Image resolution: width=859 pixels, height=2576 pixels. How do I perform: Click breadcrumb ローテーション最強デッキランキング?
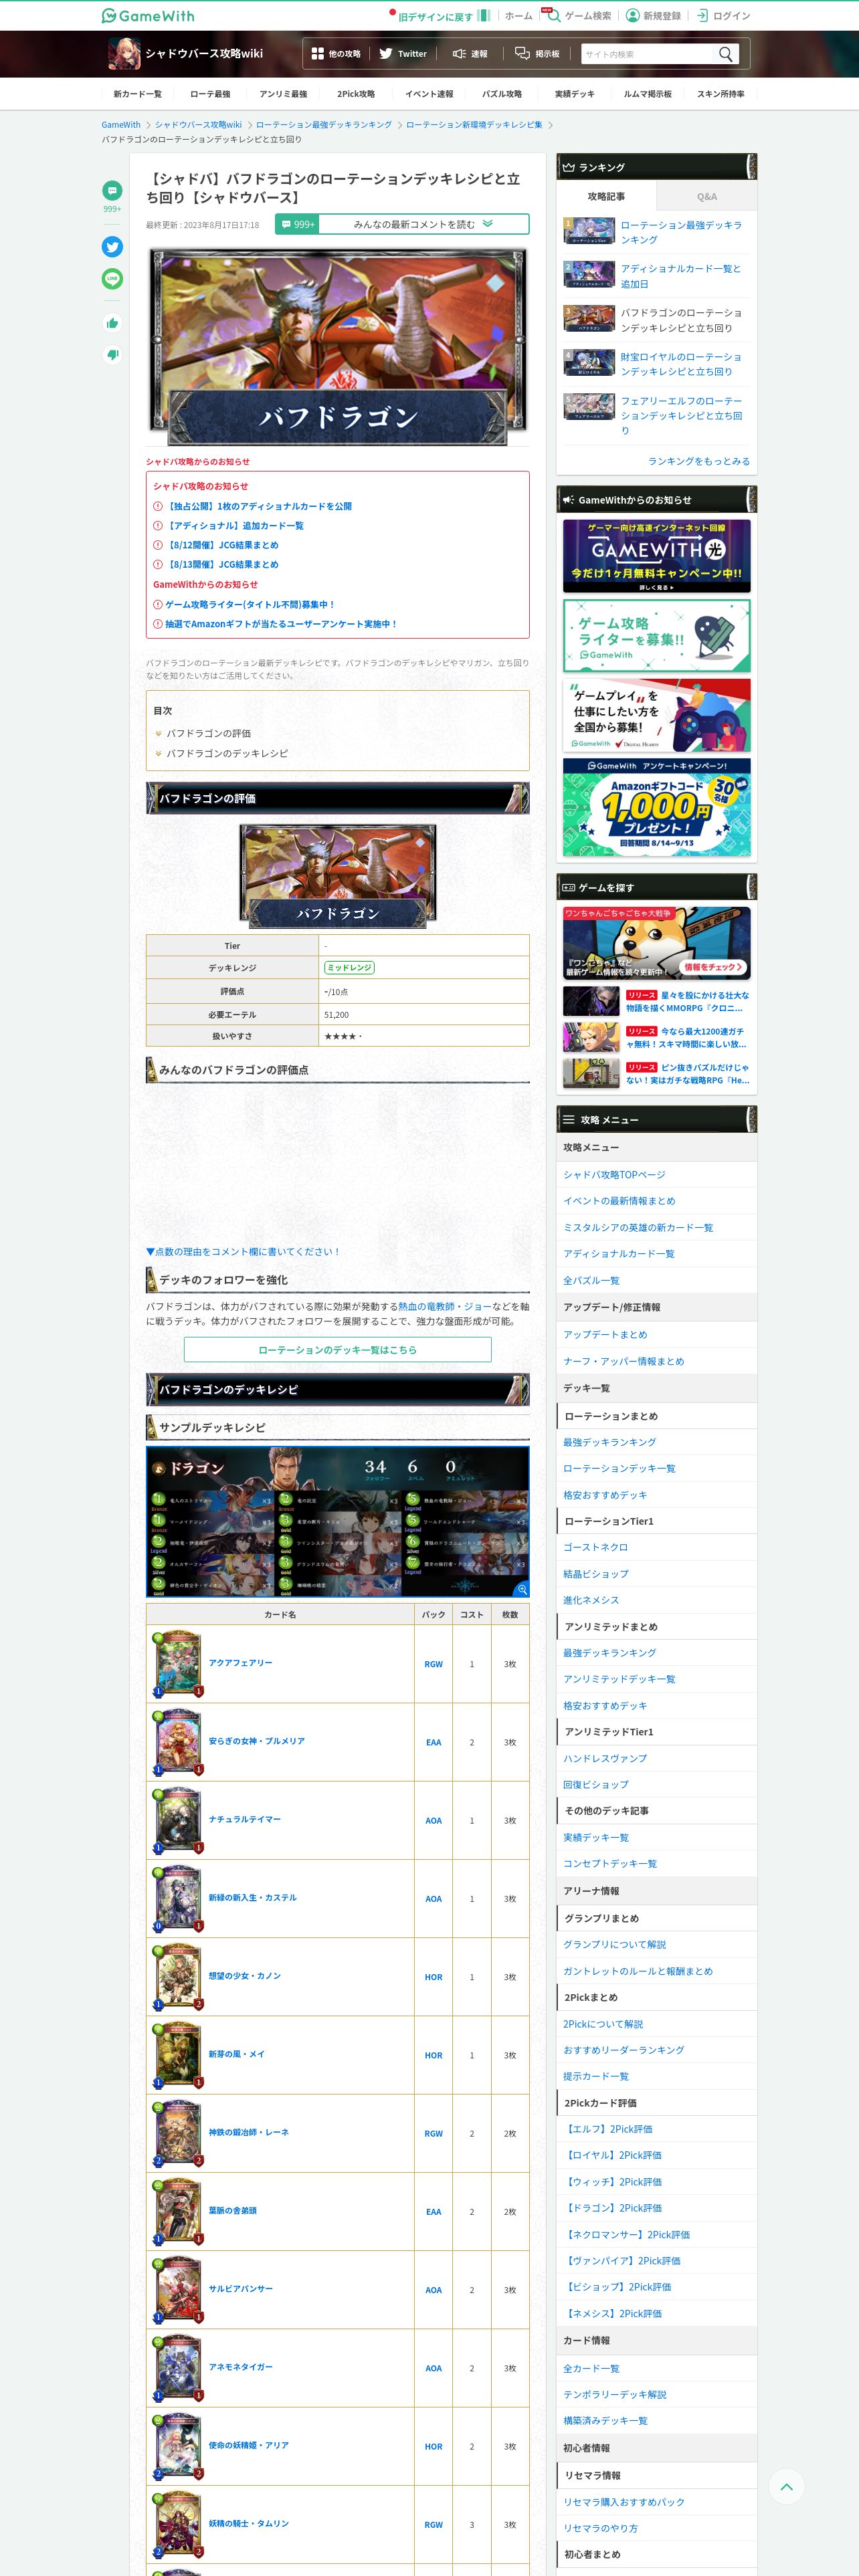pos(324,125)
